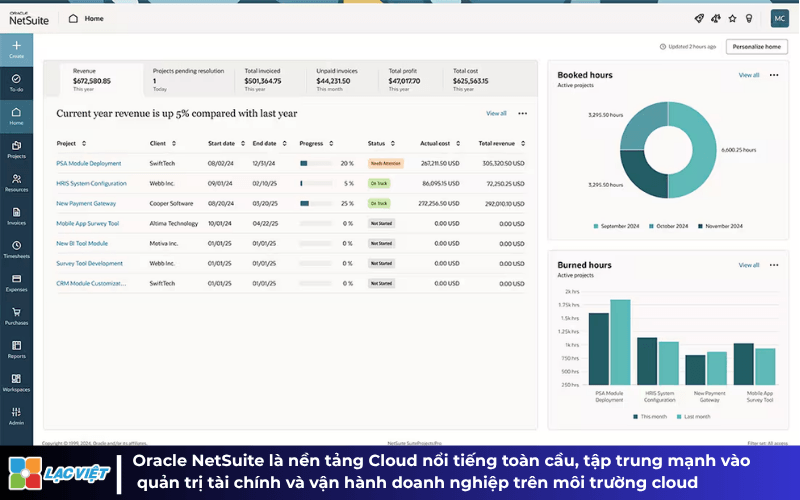The height and width of the screenshot is (500, 800).
Task: Sort by Status column arrows
Action: click(393, 143)
